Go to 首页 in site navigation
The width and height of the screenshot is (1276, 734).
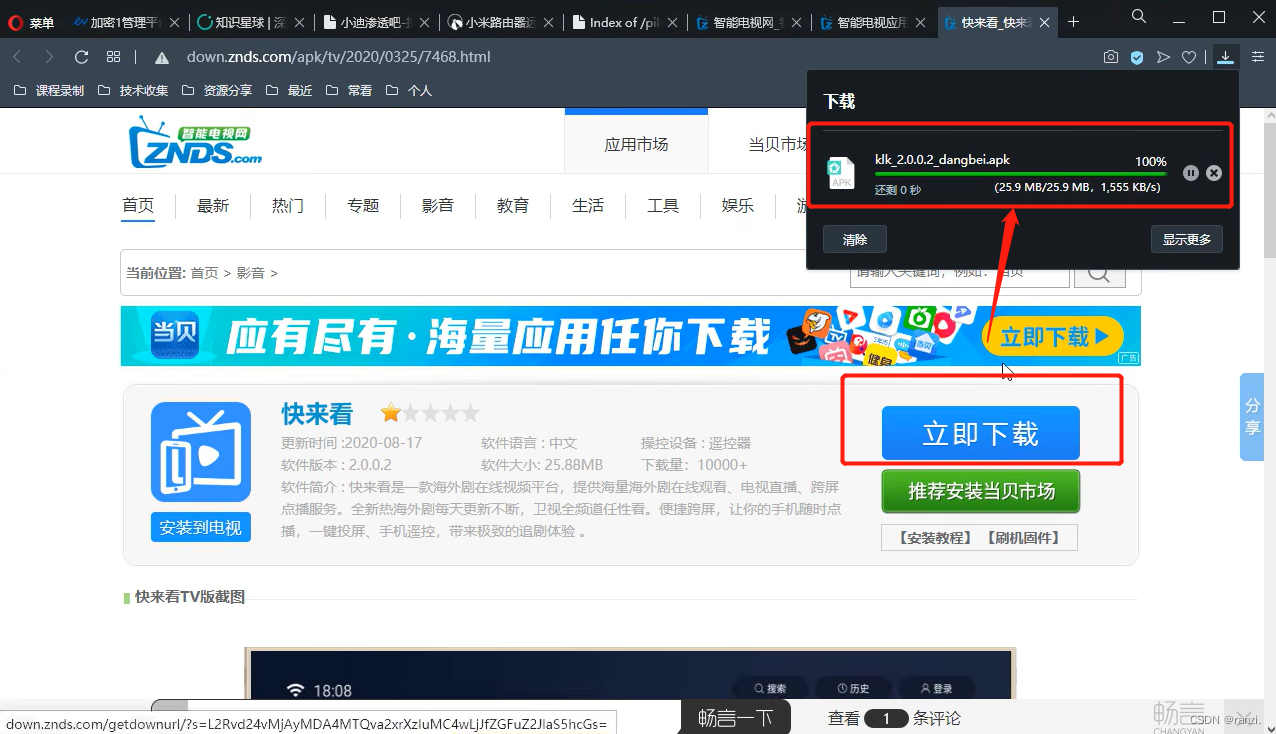click(x=138, y=205)
